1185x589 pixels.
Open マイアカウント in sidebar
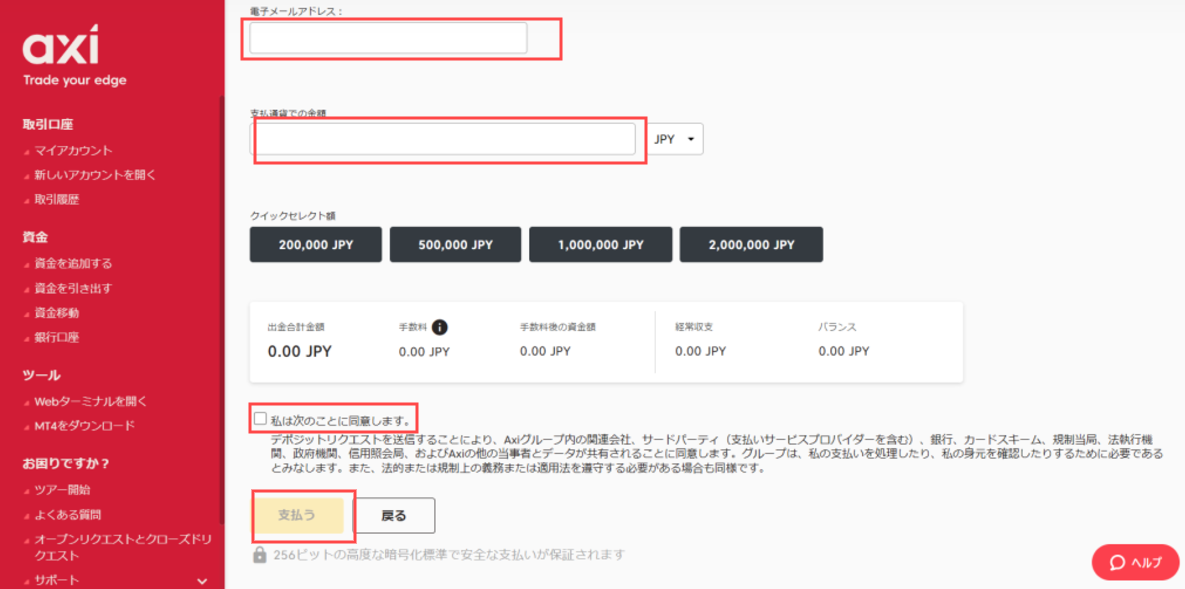73,150
